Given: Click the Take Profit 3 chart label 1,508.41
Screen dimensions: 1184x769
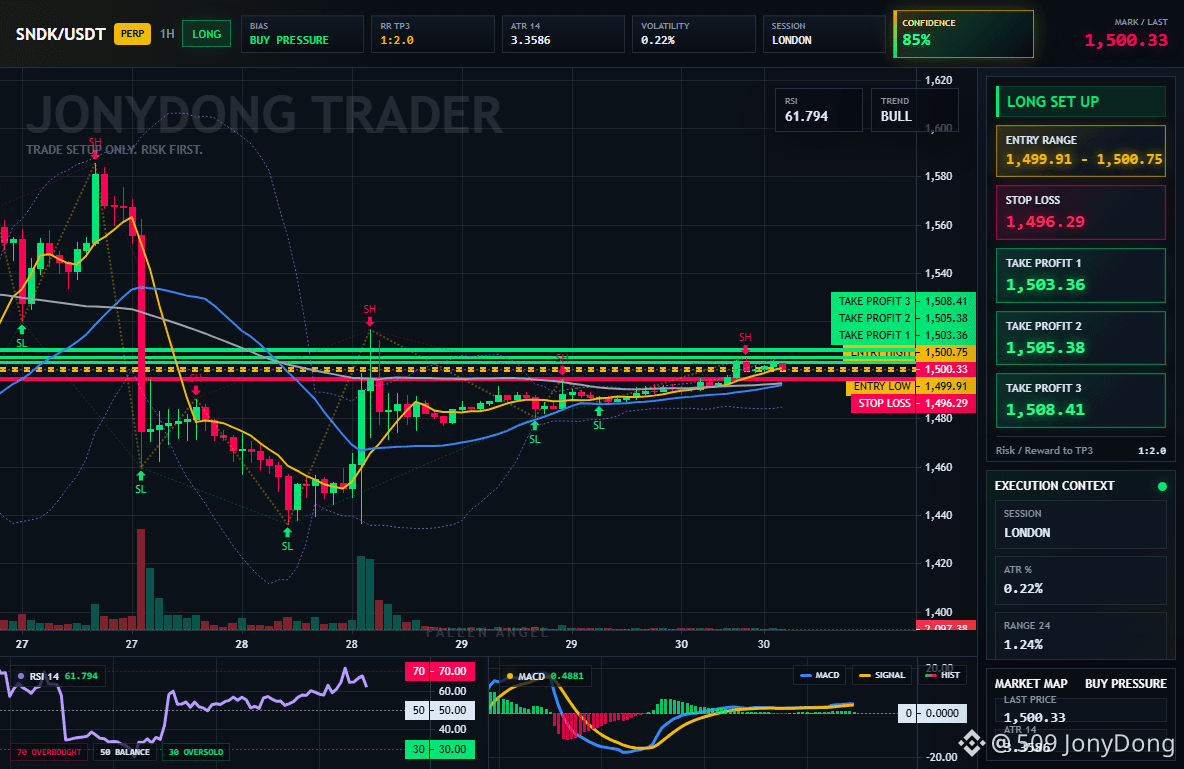Looking at the screenshot, I should click(x=903, y=301).
